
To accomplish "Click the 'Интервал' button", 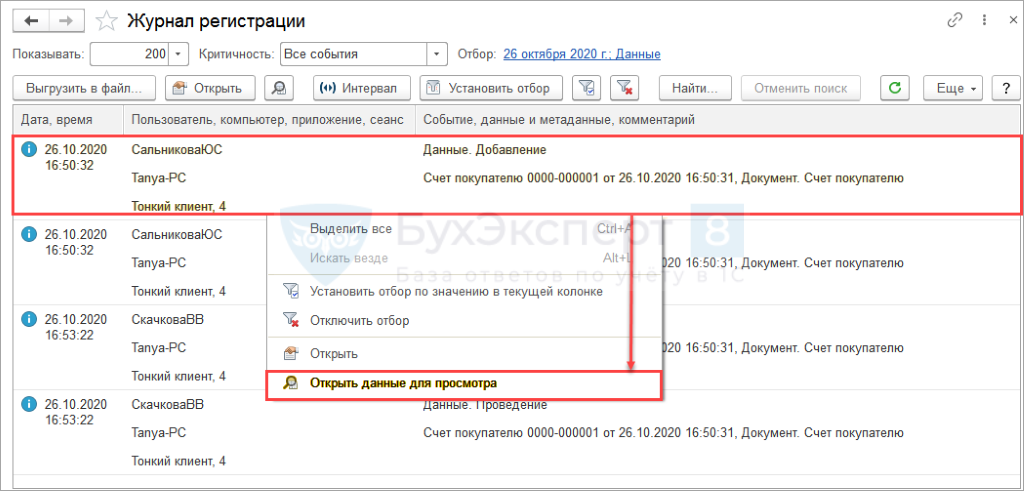I will pos(358,88).
